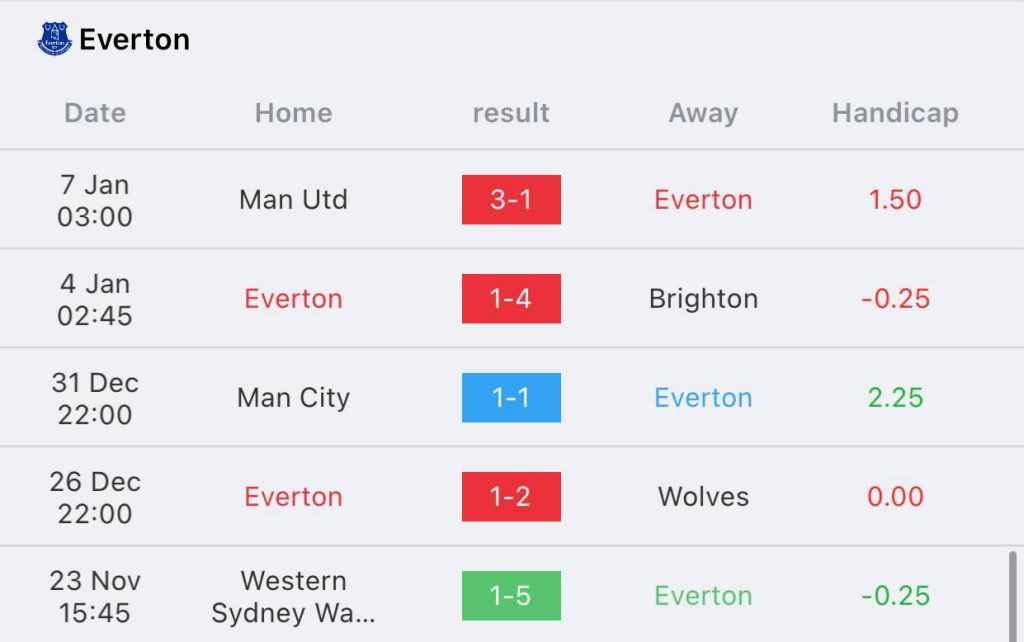Open Wolves away team link
The height and width of the screenshot is (642, 1024).
(x=703, y=497)
